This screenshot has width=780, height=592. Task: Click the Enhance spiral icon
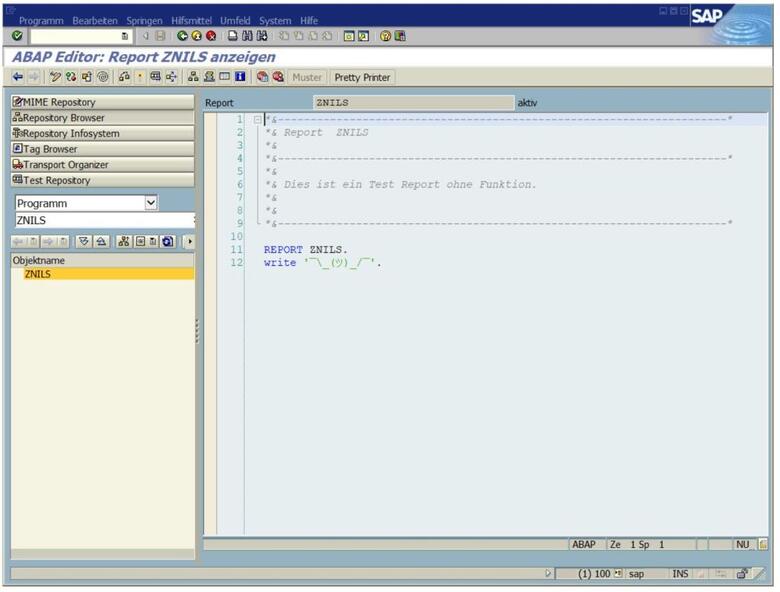103,77
